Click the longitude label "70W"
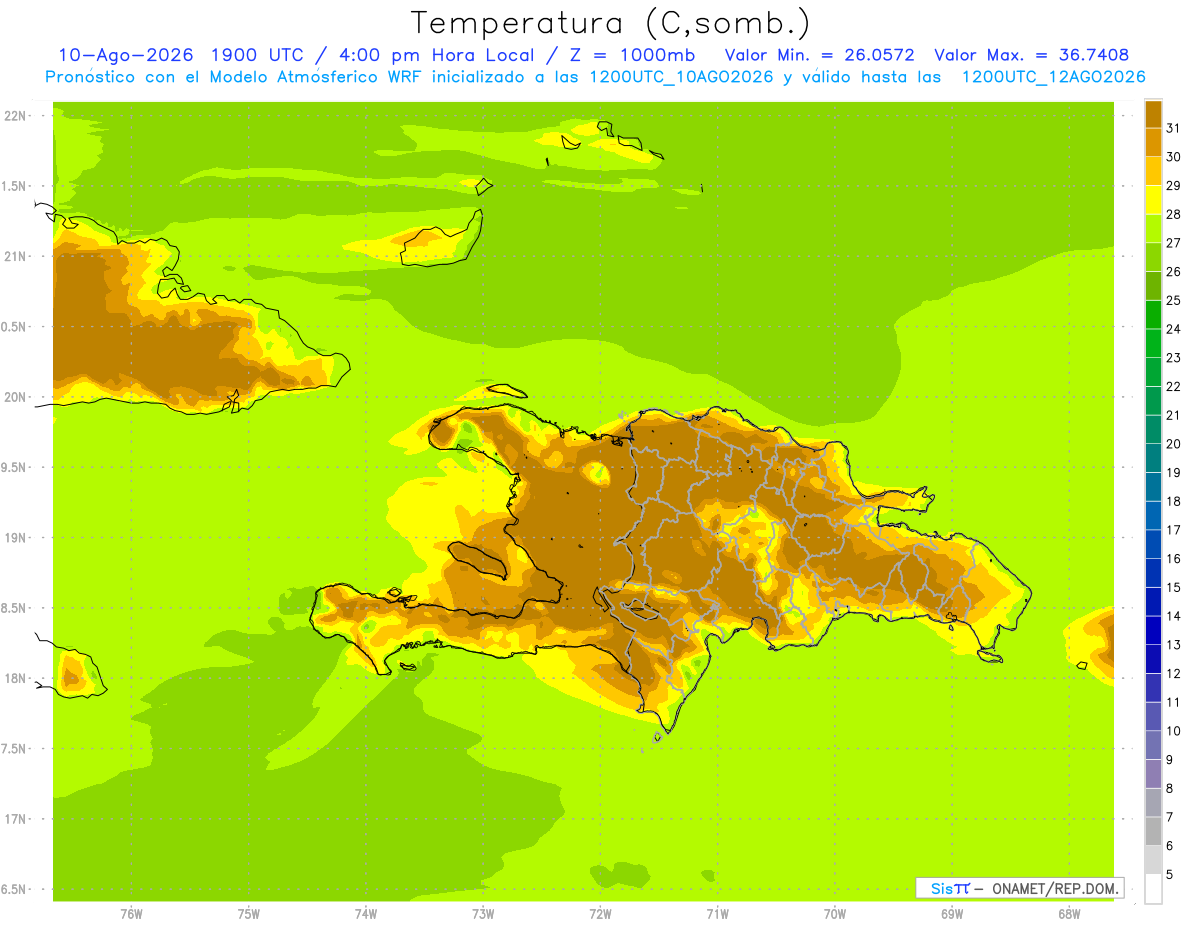This screenshot has width=1200, height=927. pos(834,914)
